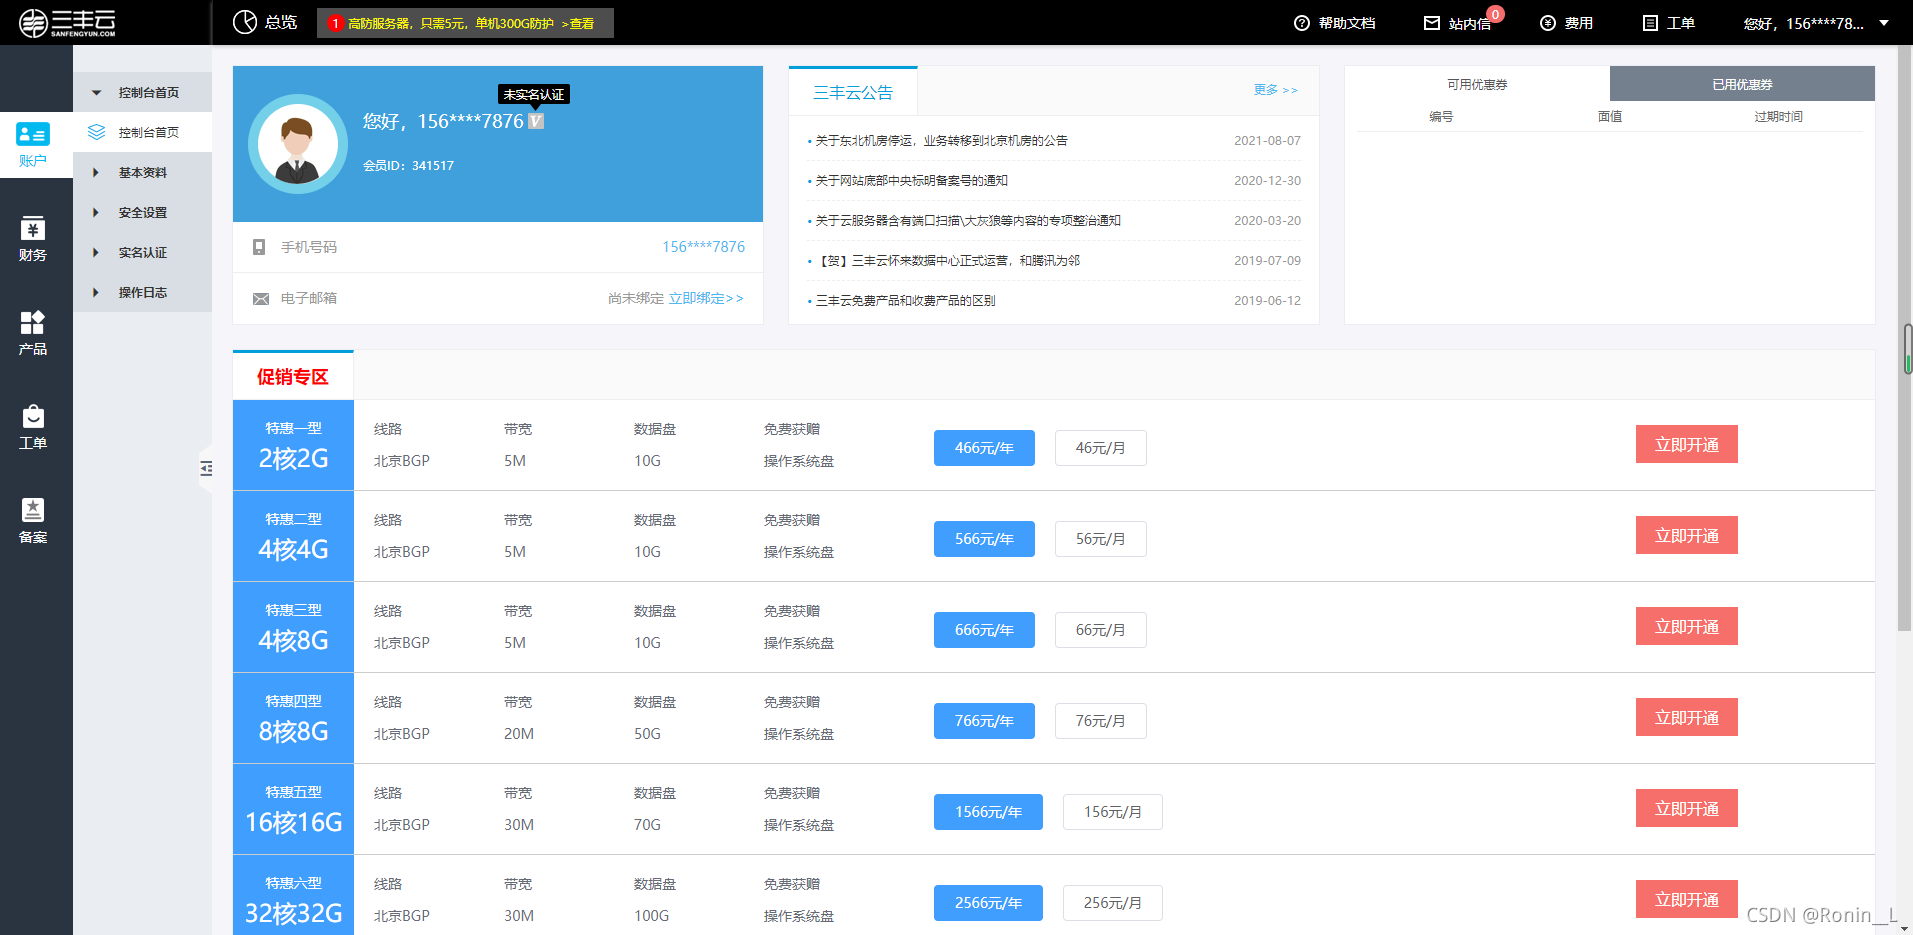Click the 三丰云 logo
1913x935 pixels.
tap(68, 22)
